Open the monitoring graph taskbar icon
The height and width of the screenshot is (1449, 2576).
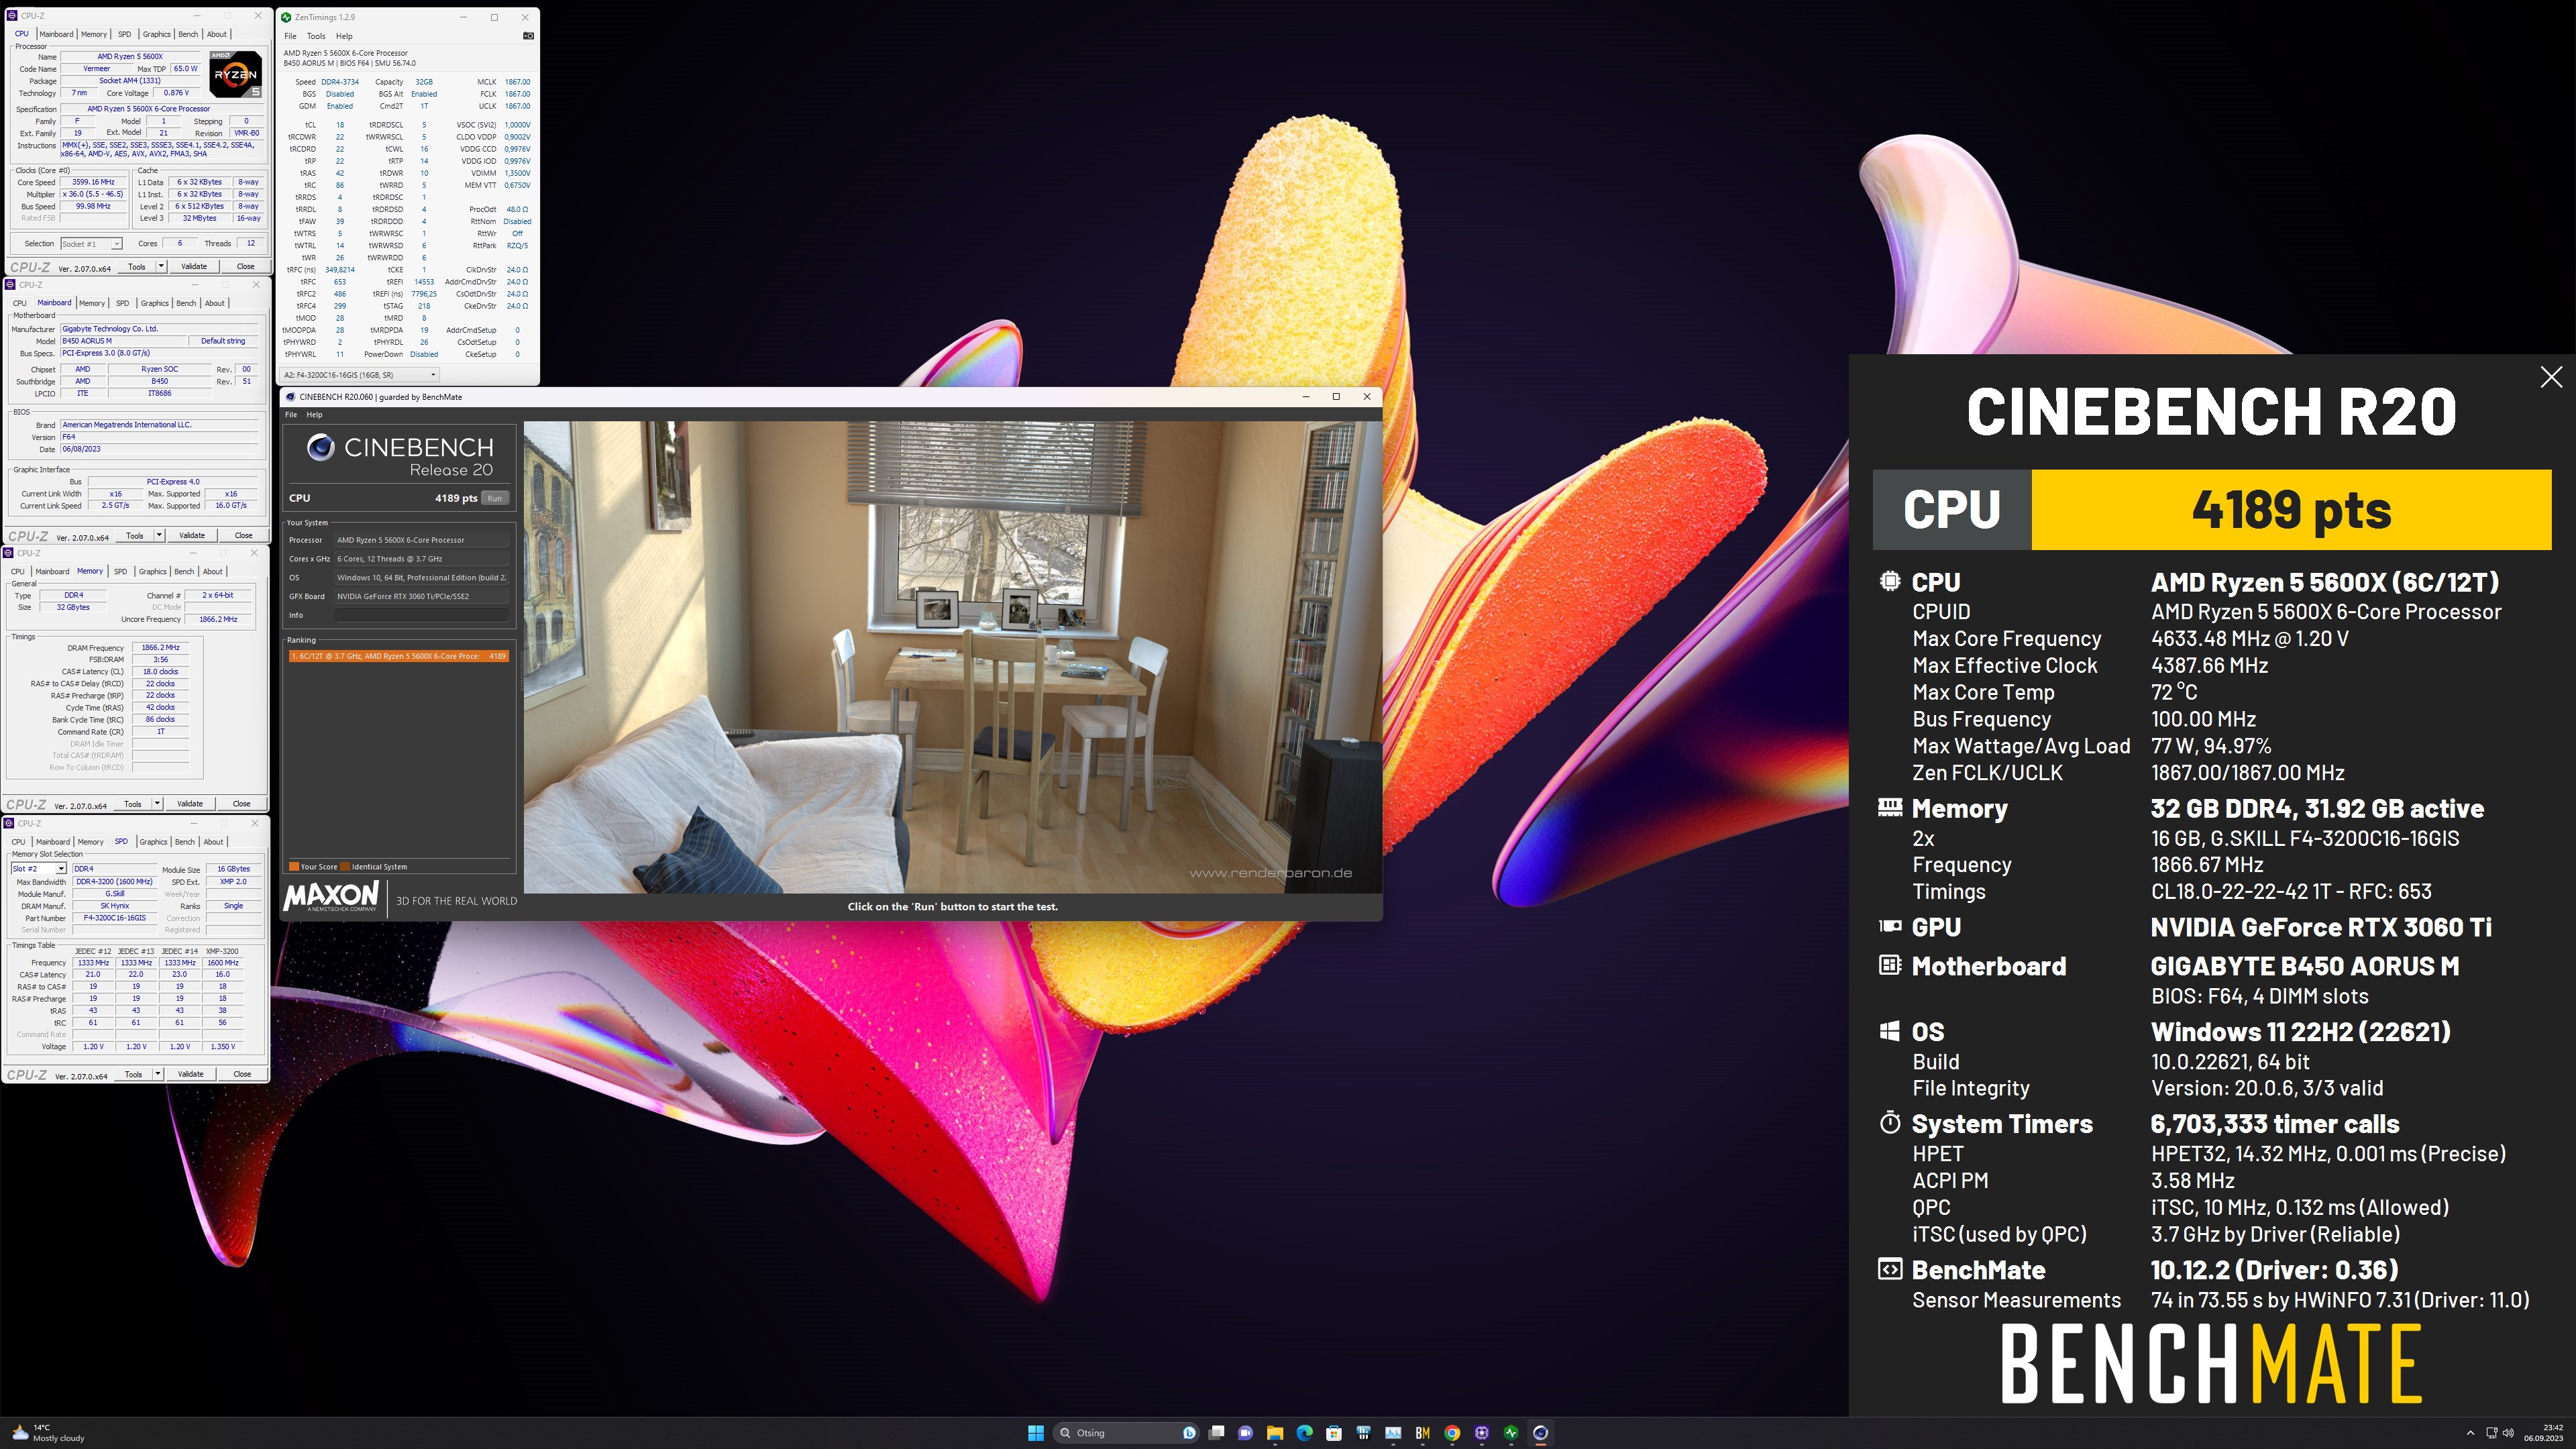coord(1393,1432)
